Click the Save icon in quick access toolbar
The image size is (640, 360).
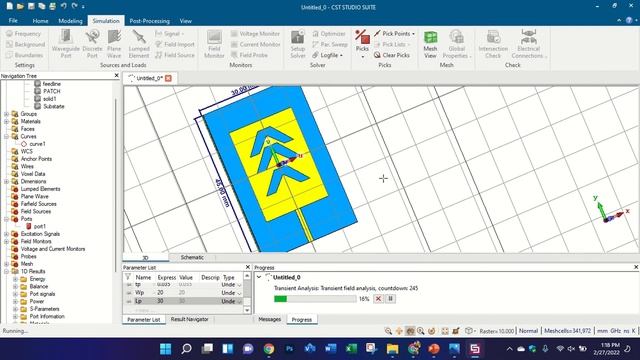pyautogui.click(x=31, y=7)
